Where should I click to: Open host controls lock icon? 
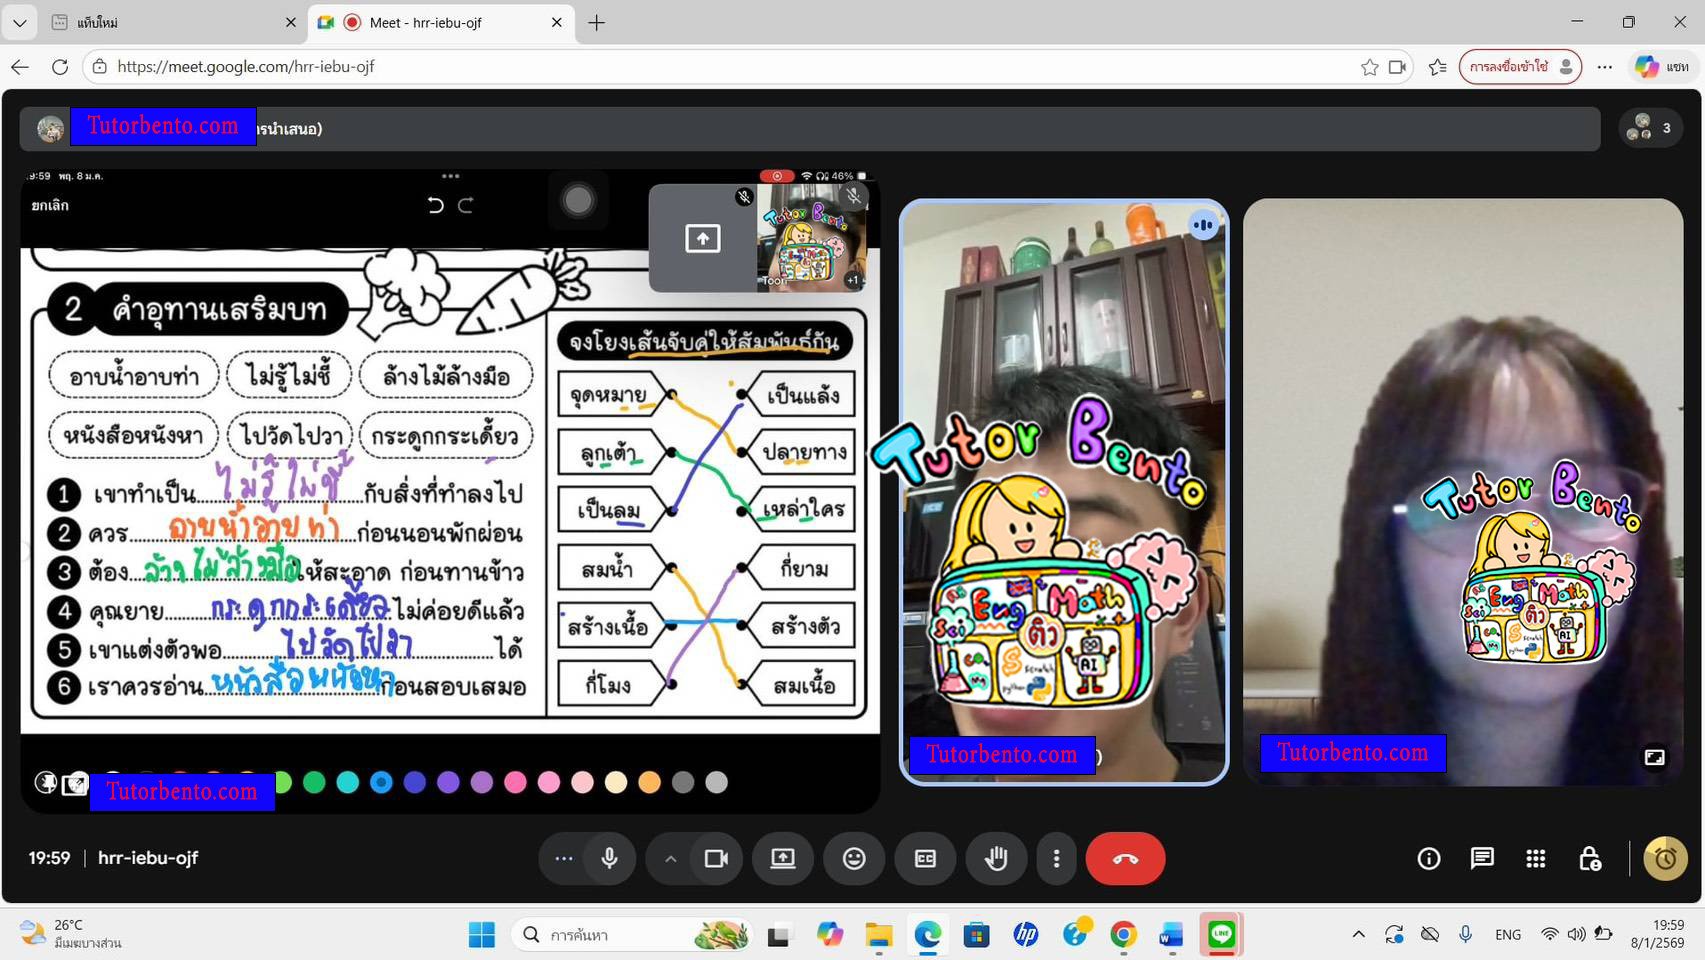click(x=1591, y=858)
